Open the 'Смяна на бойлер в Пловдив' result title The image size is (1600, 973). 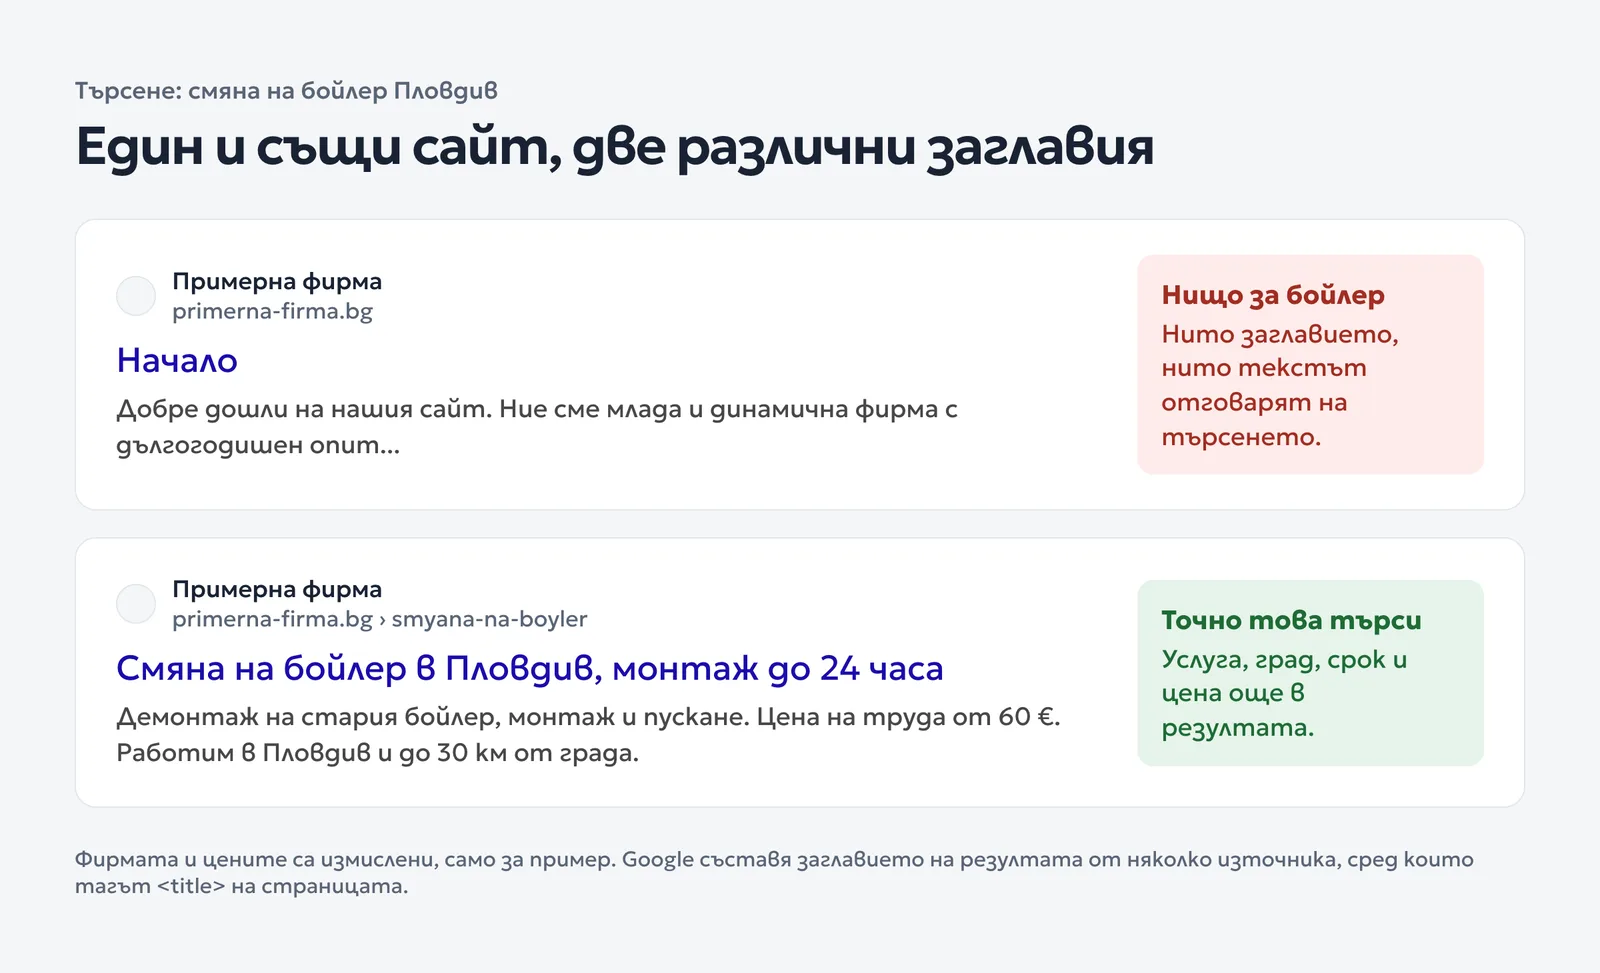click(x=530, y=668)
